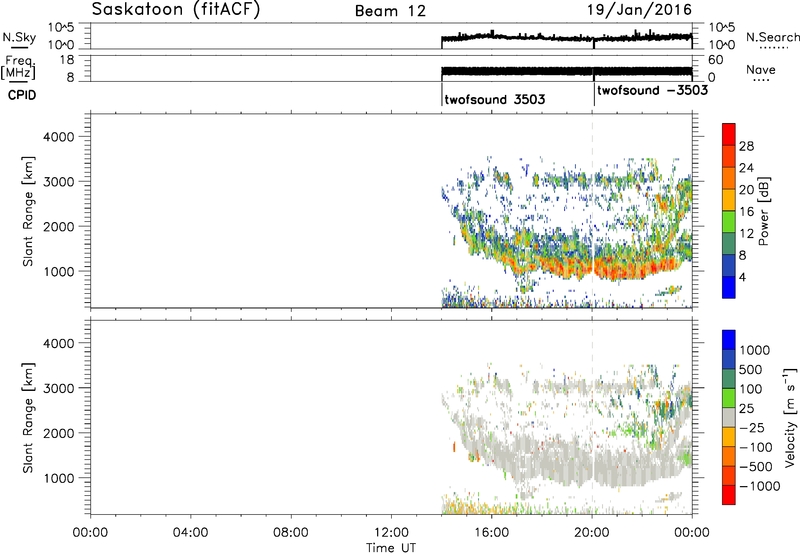The width and height of the screenshot is (800, 554).
Task: Click the red bottom of the velocity color bar
Action: (x=729, y=495)
